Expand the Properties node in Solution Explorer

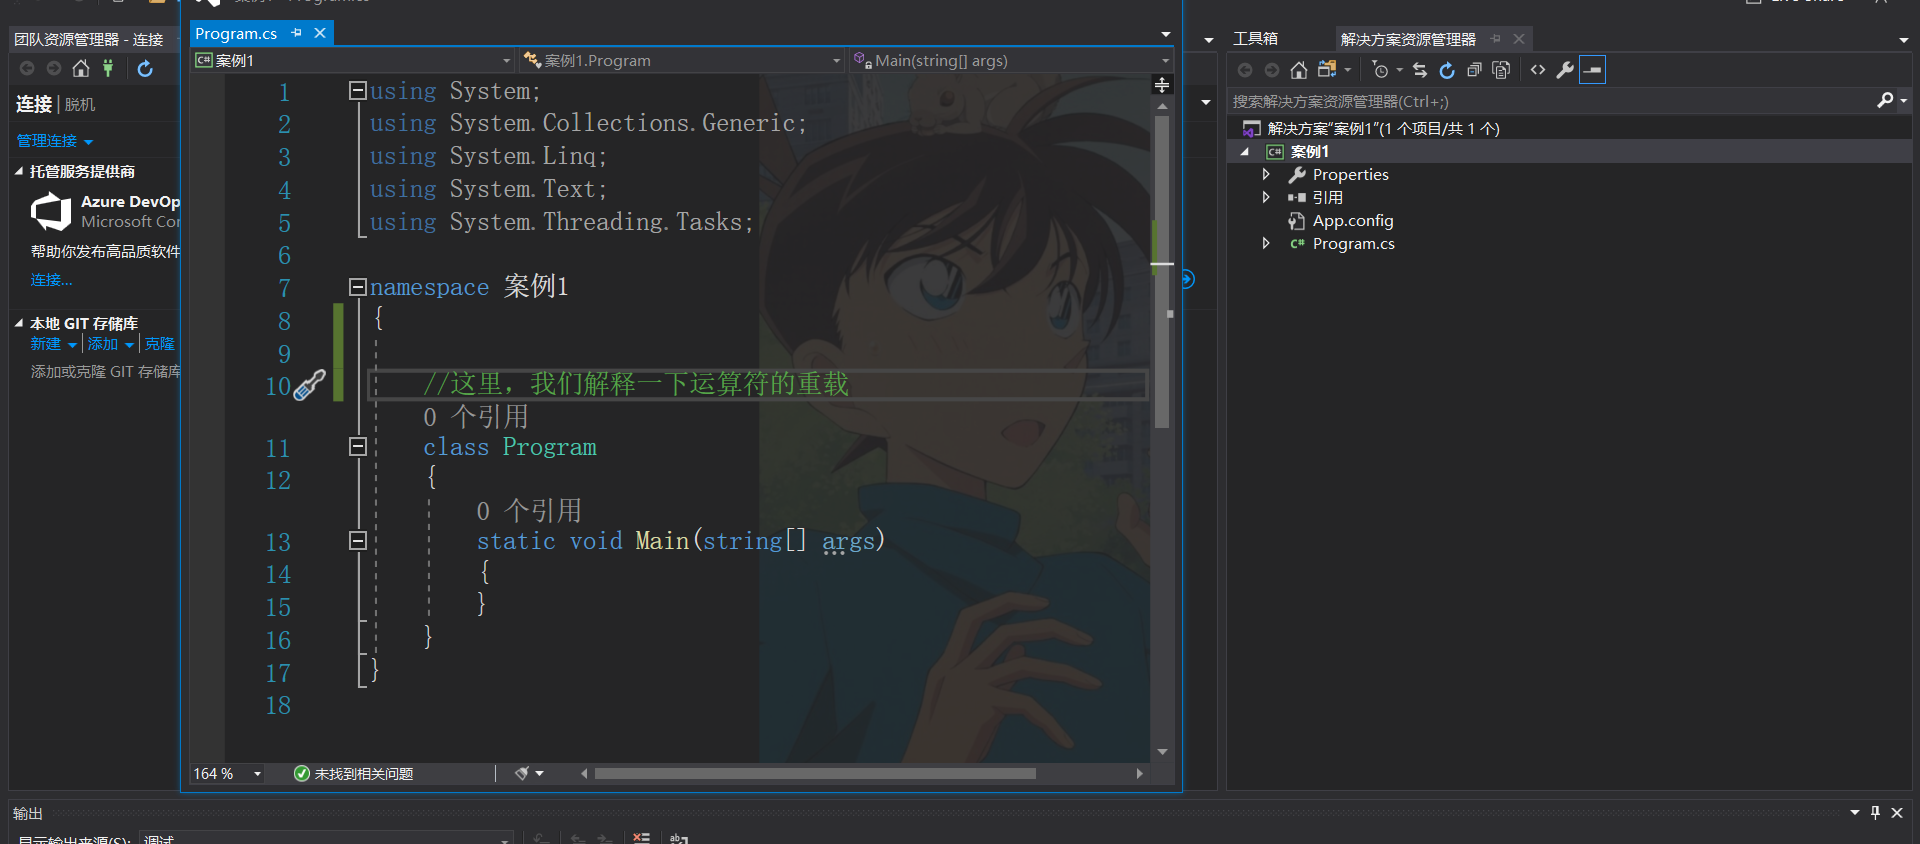tap(1266, 174)
